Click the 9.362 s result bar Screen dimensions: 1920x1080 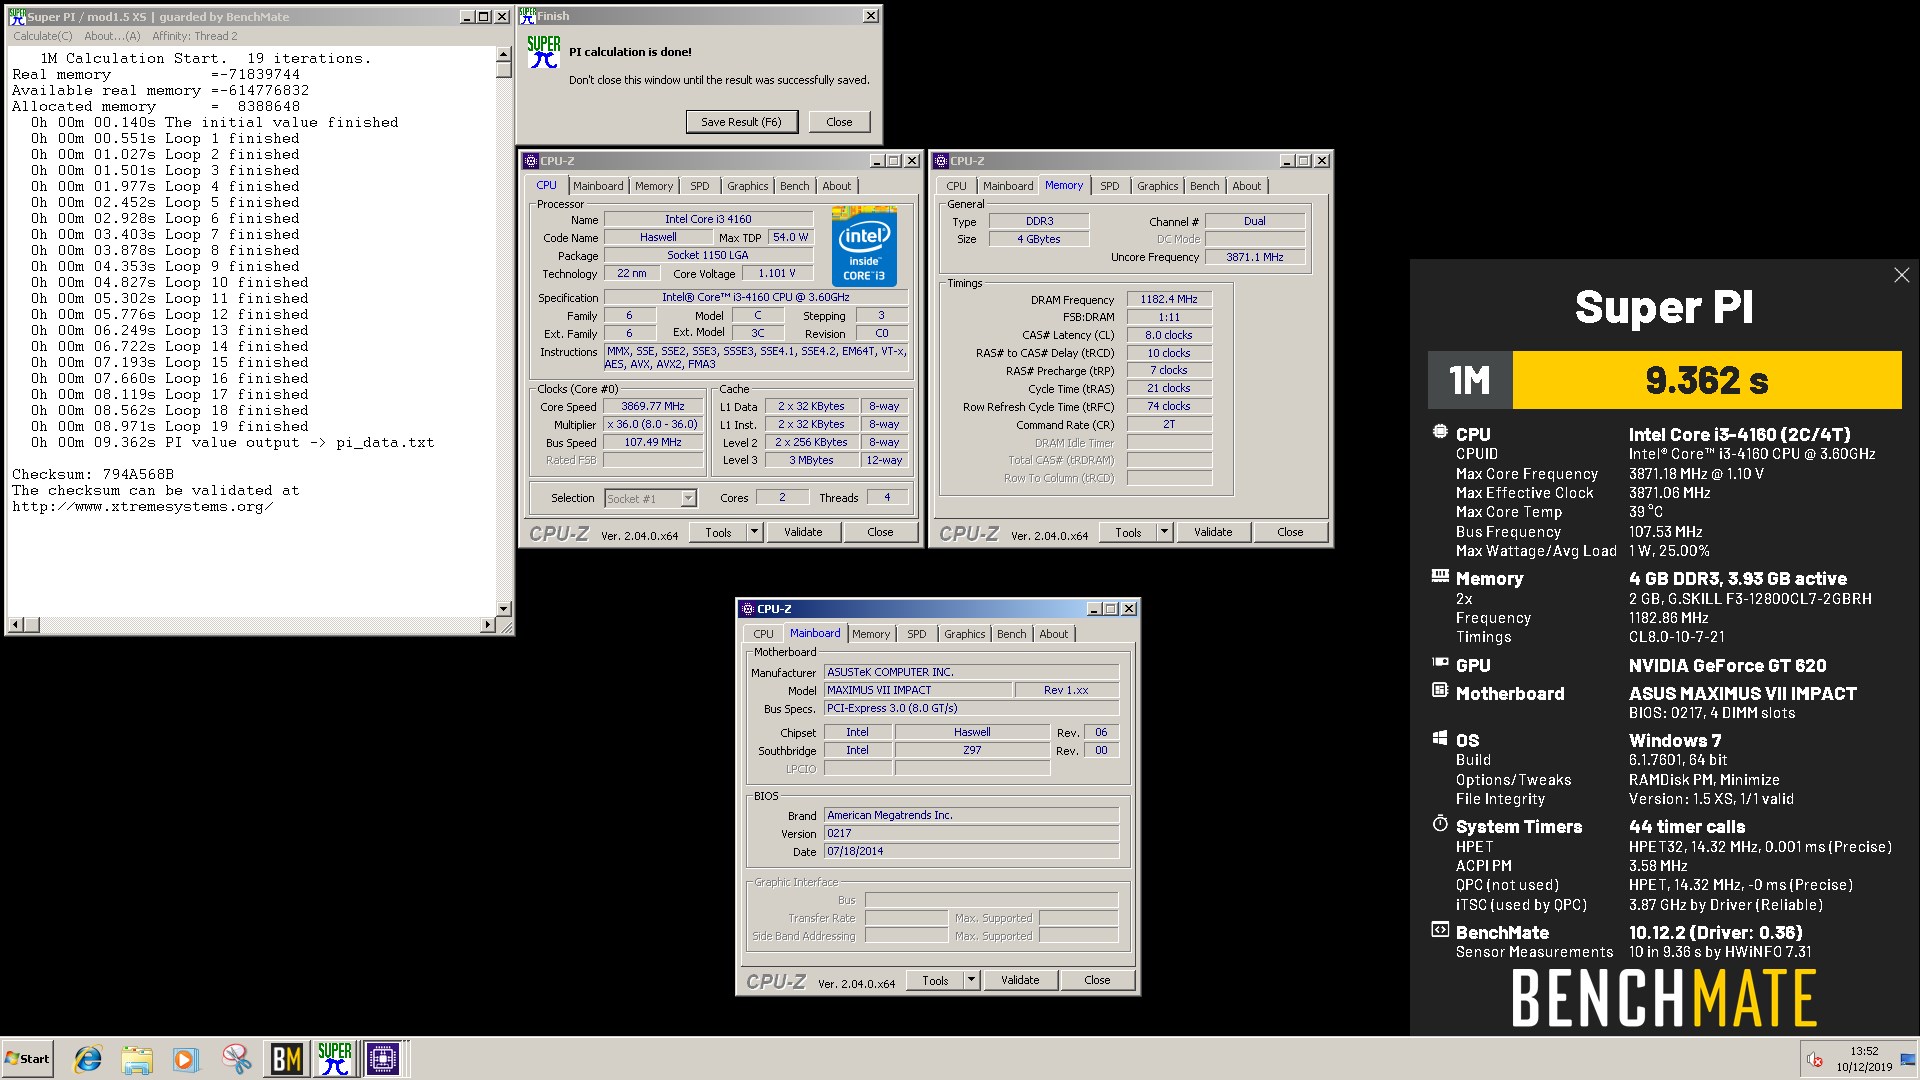coord(1706,380)
